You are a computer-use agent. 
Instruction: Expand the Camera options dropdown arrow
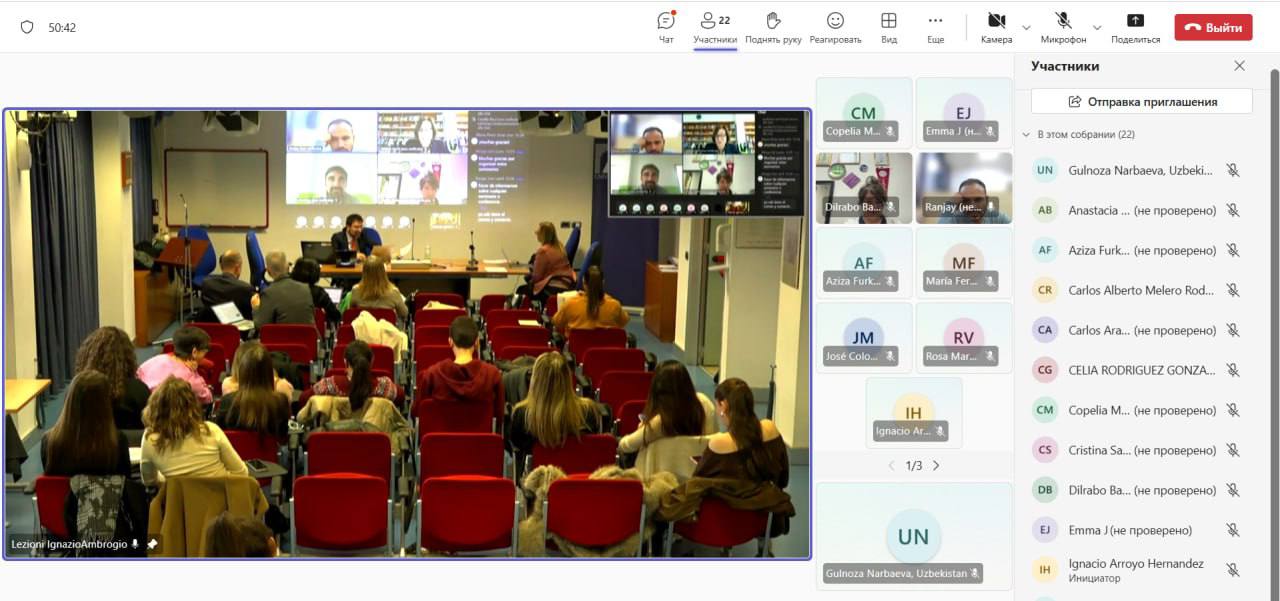tap(1026, 27)
